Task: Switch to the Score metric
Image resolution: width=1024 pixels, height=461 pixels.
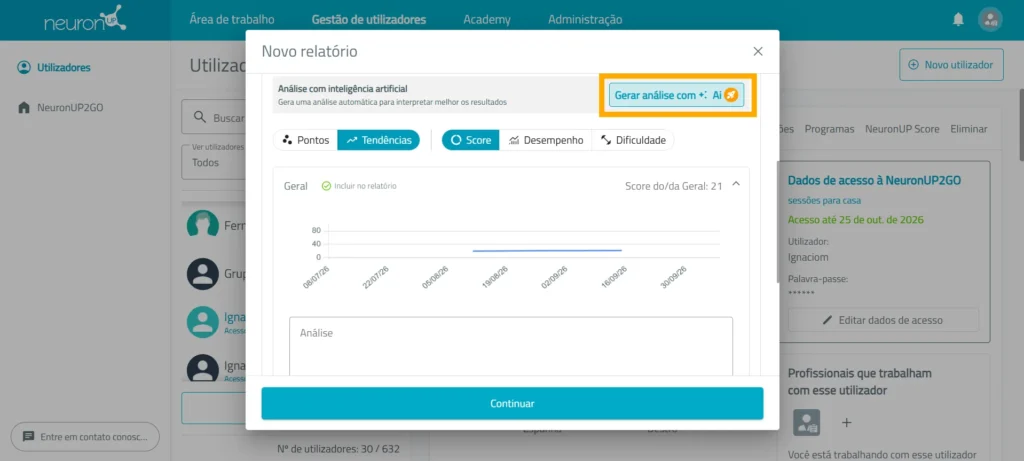Action: [x=471, y=140]
